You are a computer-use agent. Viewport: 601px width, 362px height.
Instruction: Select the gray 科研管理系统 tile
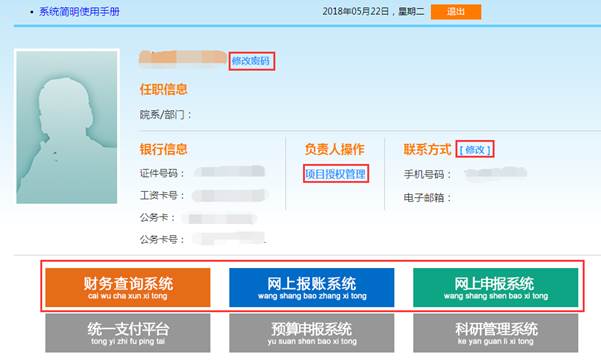coord(495,333)
